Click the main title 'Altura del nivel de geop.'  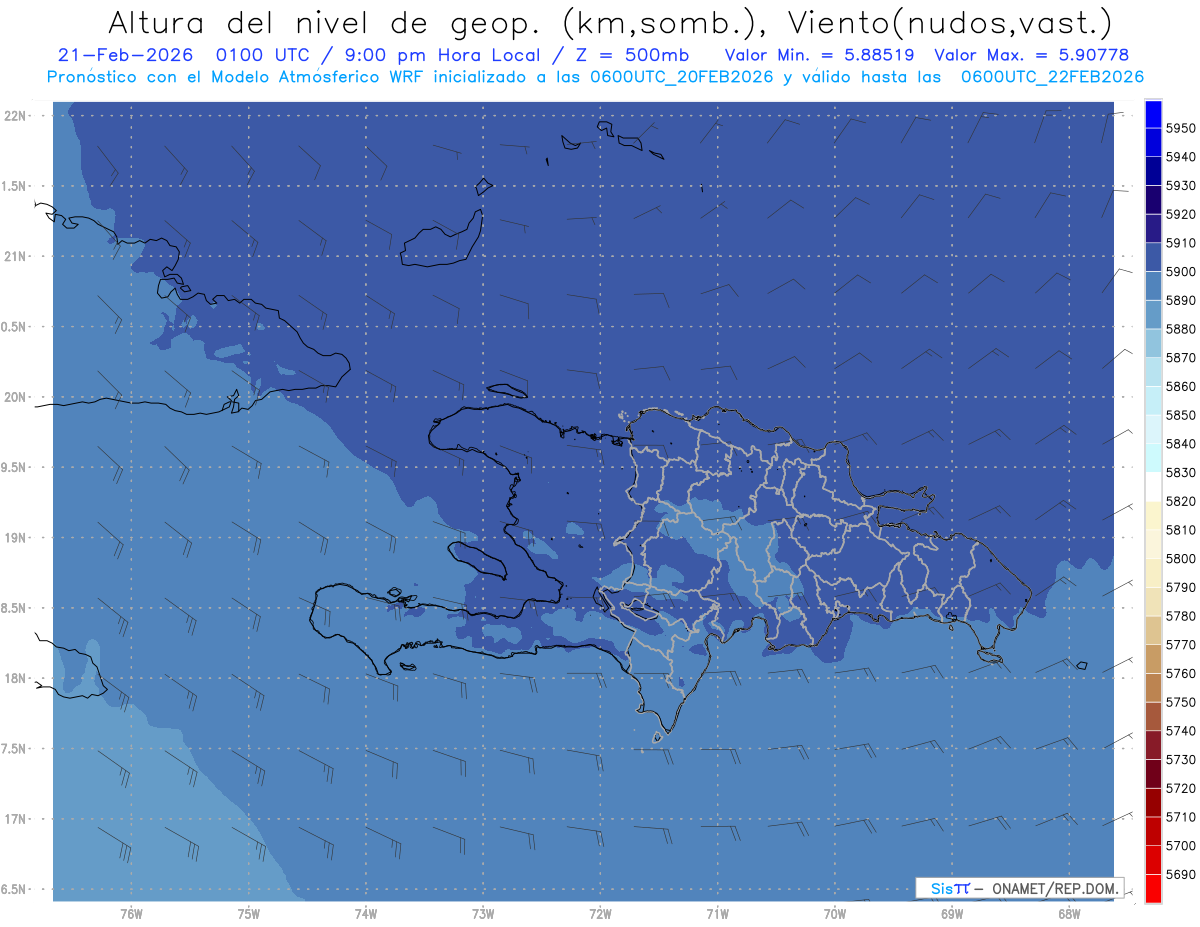point(328,22)
